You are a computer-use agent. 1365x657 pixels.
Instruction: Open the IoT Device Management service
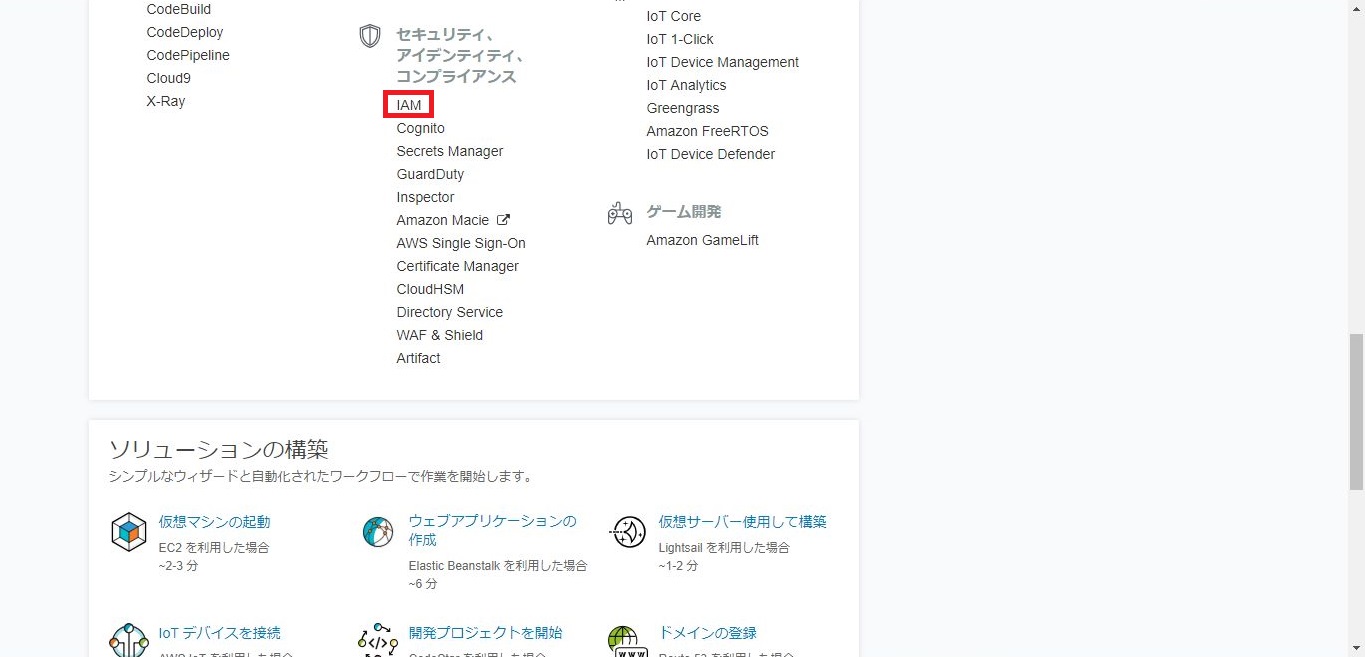coord(722,62)
